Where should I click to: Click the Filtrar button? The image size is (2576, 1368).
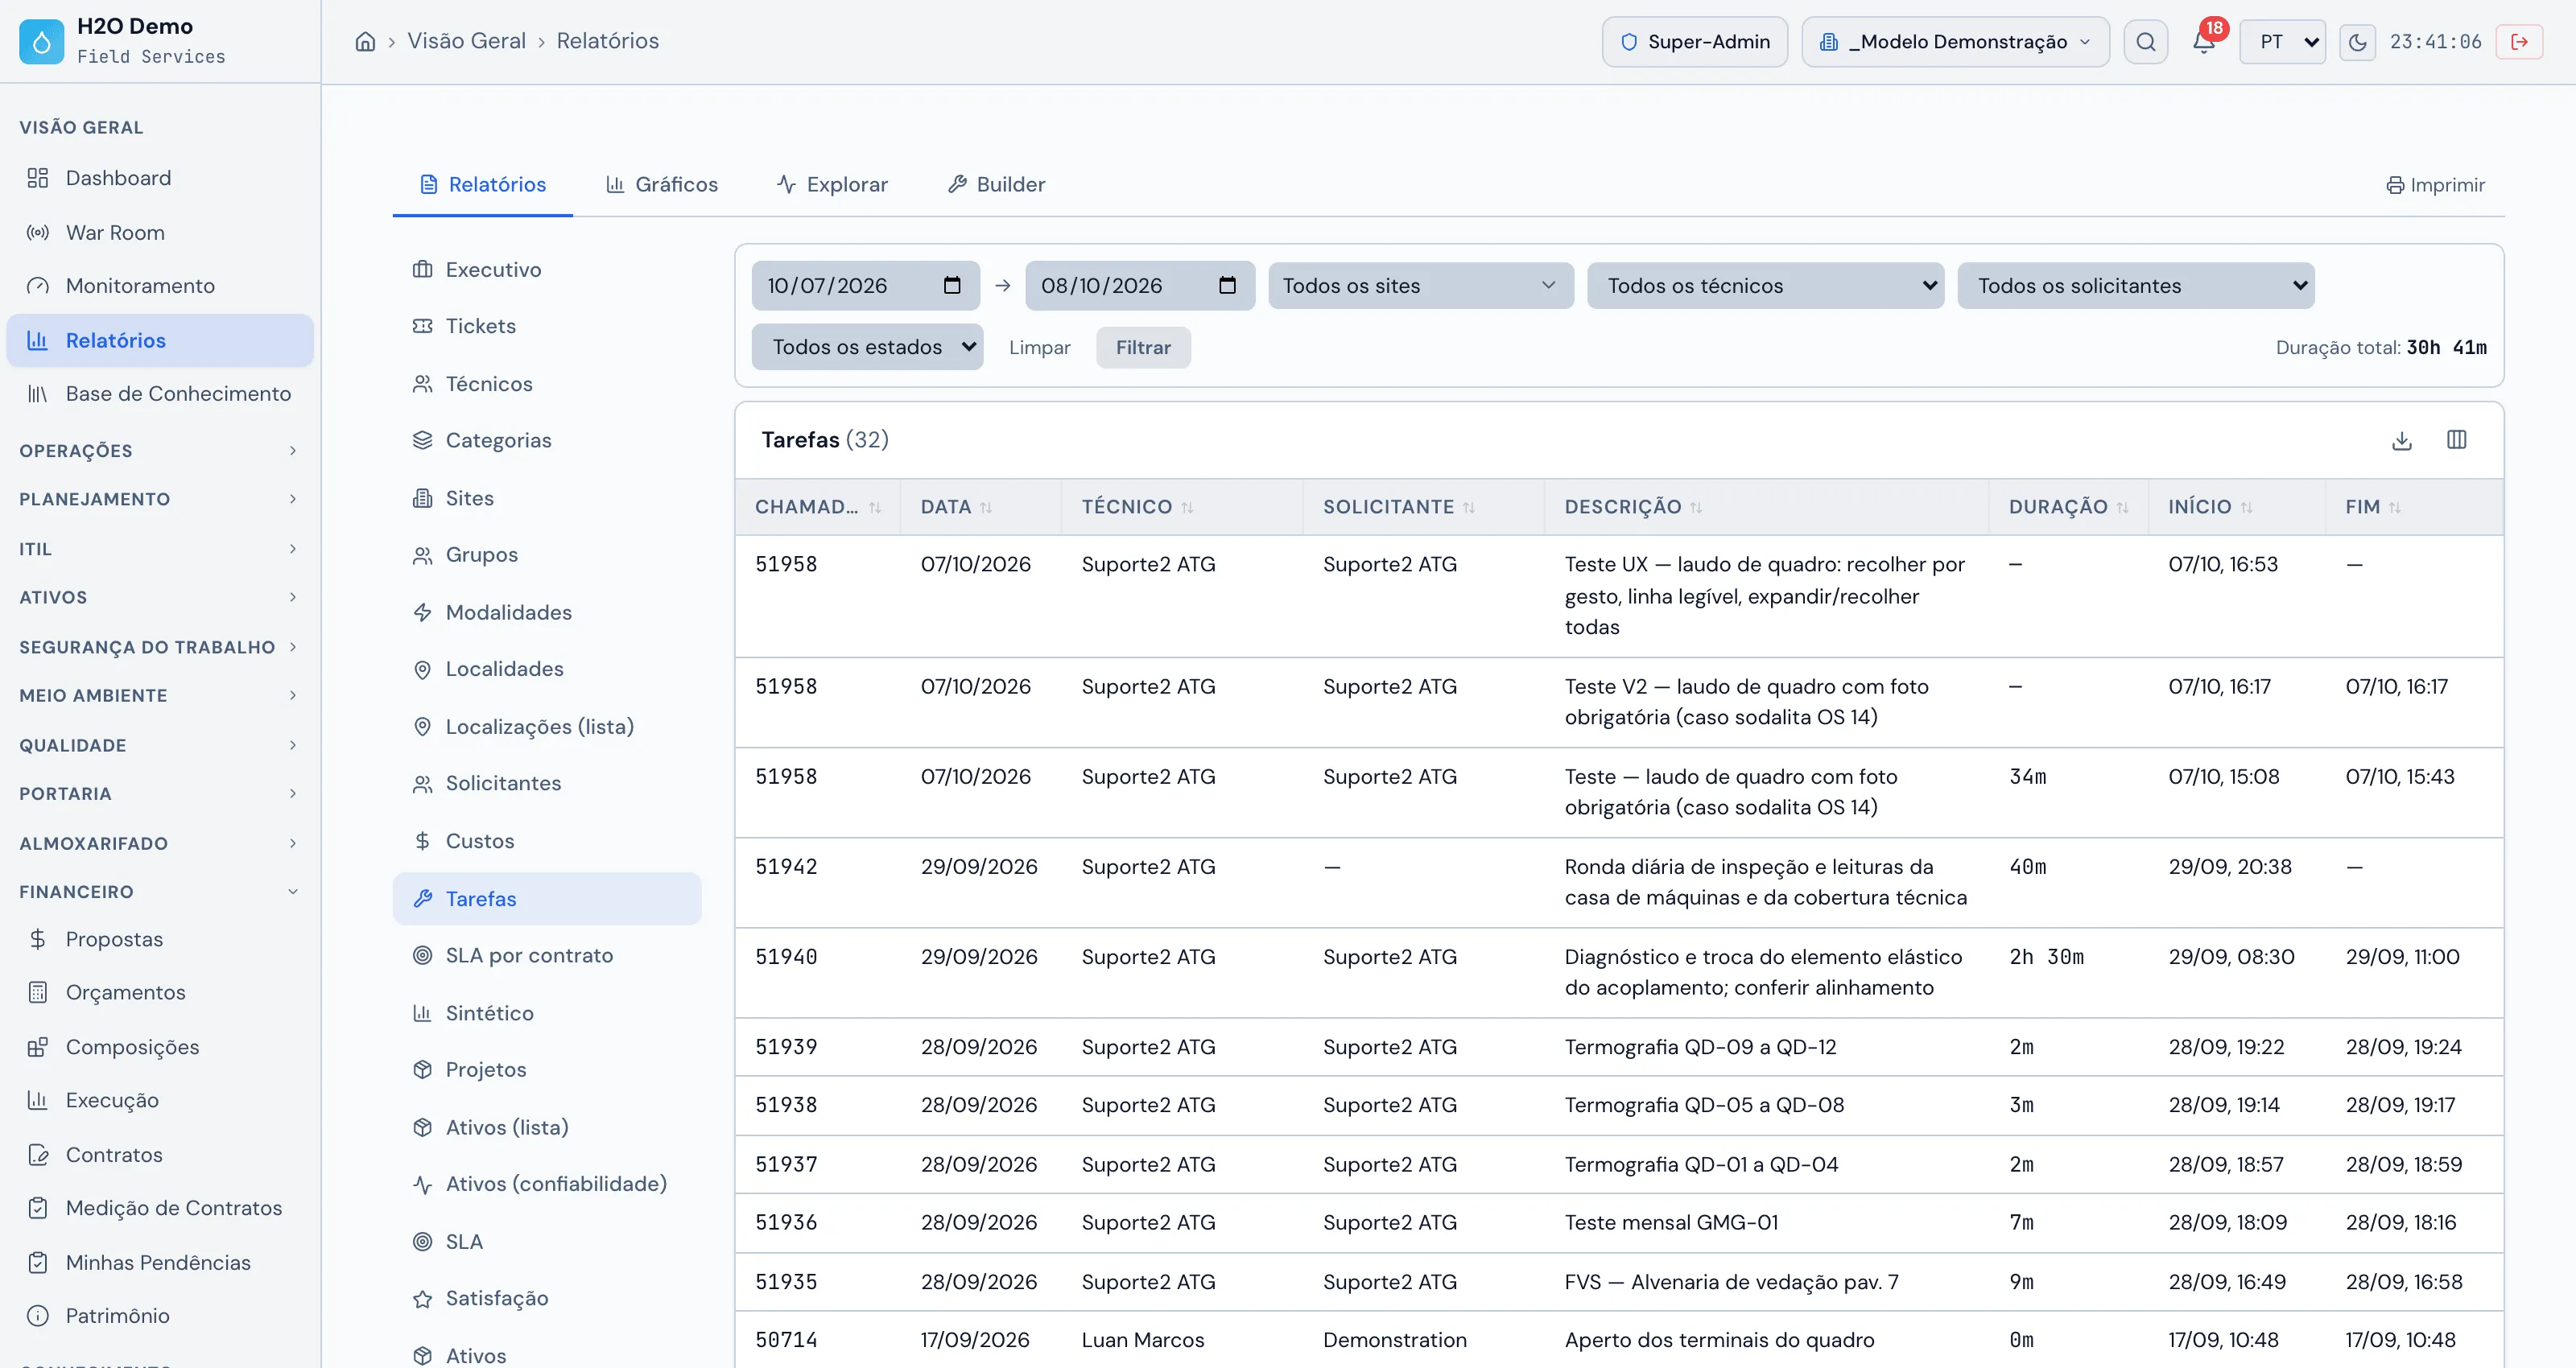[x=1143, y=348]
